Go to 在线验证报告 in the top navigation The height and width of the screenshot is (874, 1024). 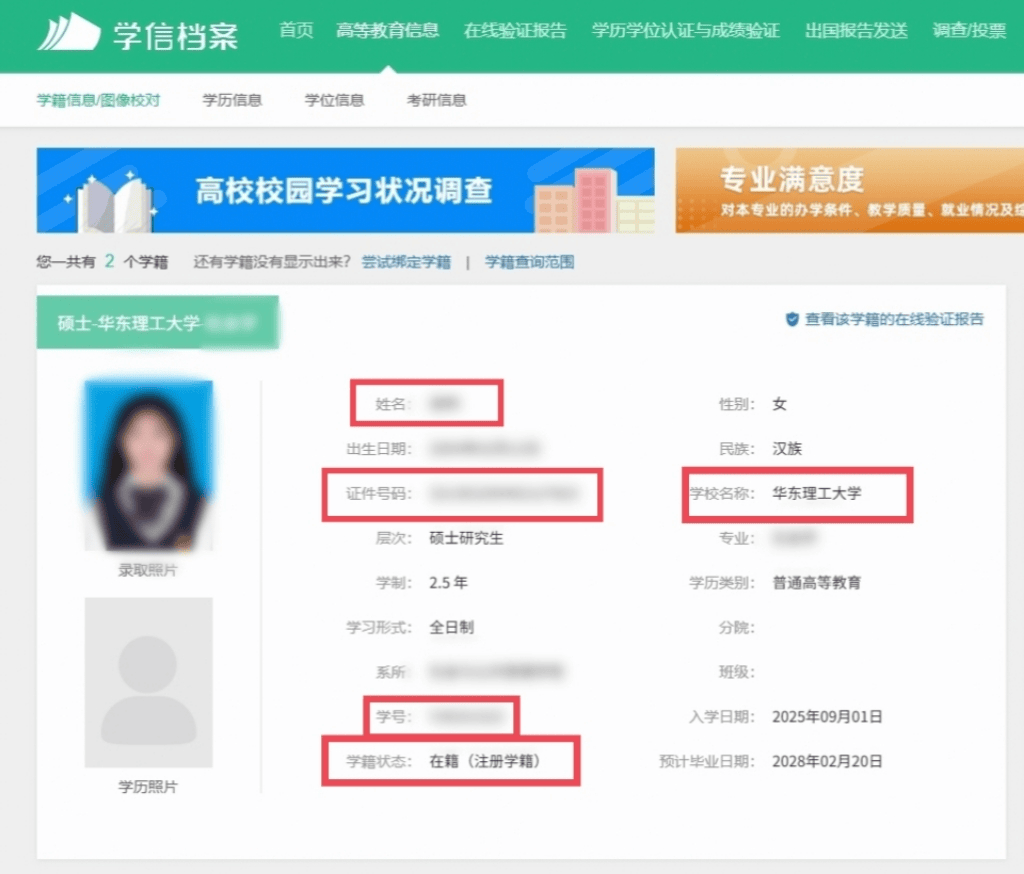coord(515,31)
